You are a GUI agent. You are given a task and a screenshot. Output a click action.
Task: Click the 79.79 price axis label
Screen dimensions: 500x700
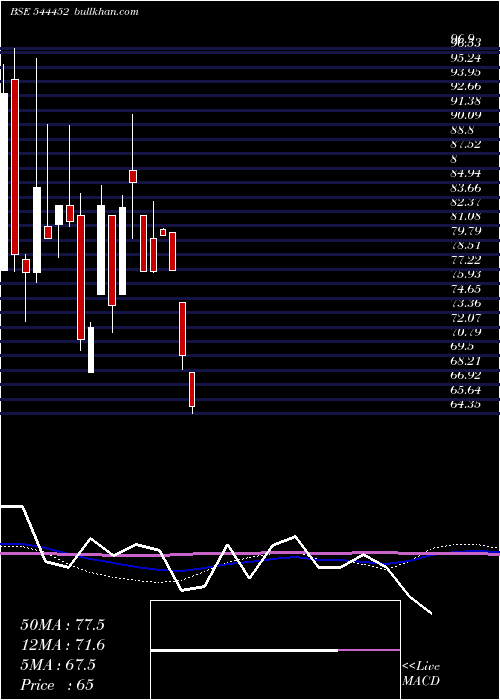point(466,231)
